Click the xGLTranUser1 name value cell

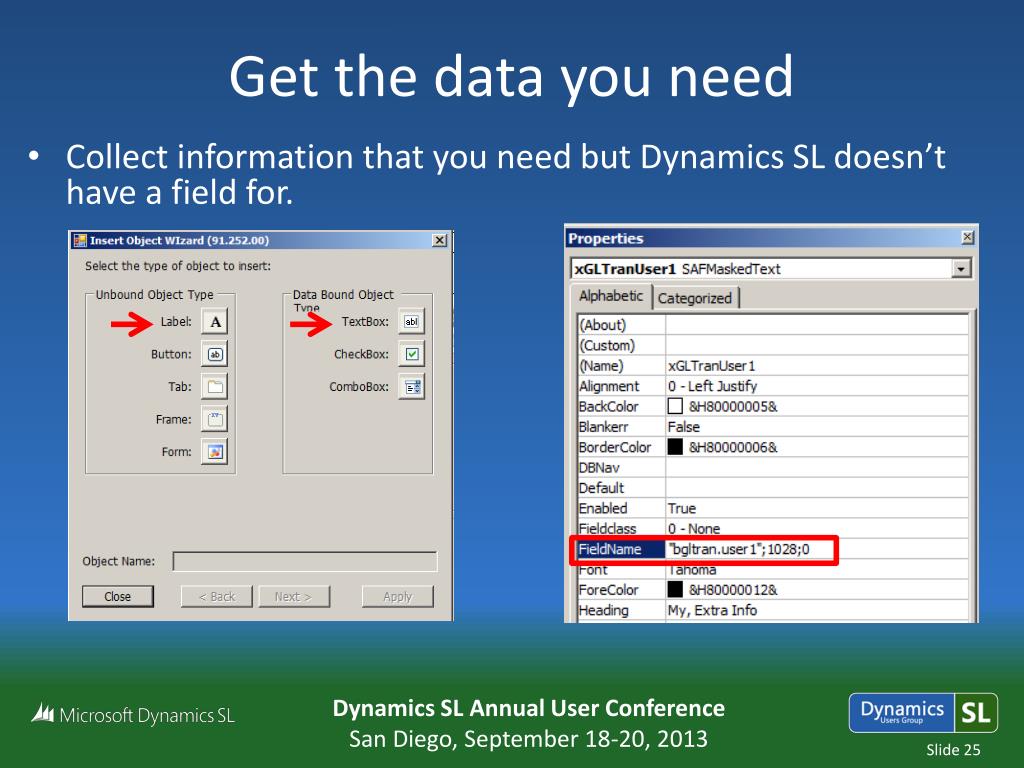tap(817, 366)
